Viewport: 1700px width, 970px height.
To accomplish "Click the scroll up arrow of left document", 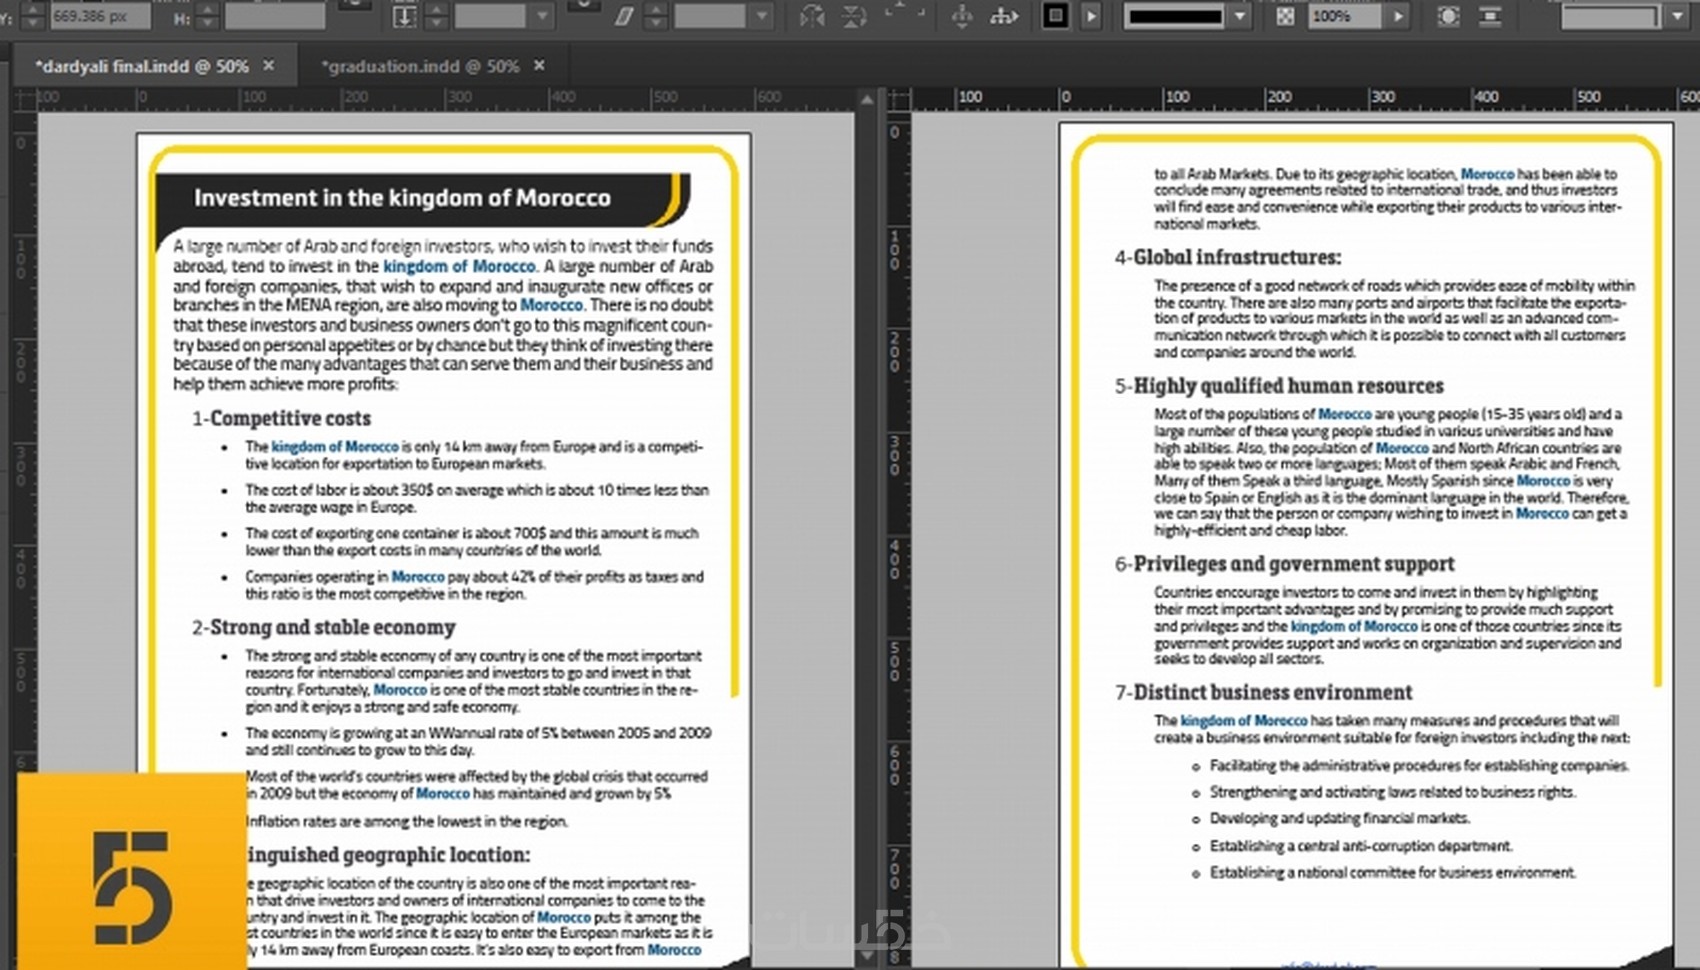I will coord(867,99).
